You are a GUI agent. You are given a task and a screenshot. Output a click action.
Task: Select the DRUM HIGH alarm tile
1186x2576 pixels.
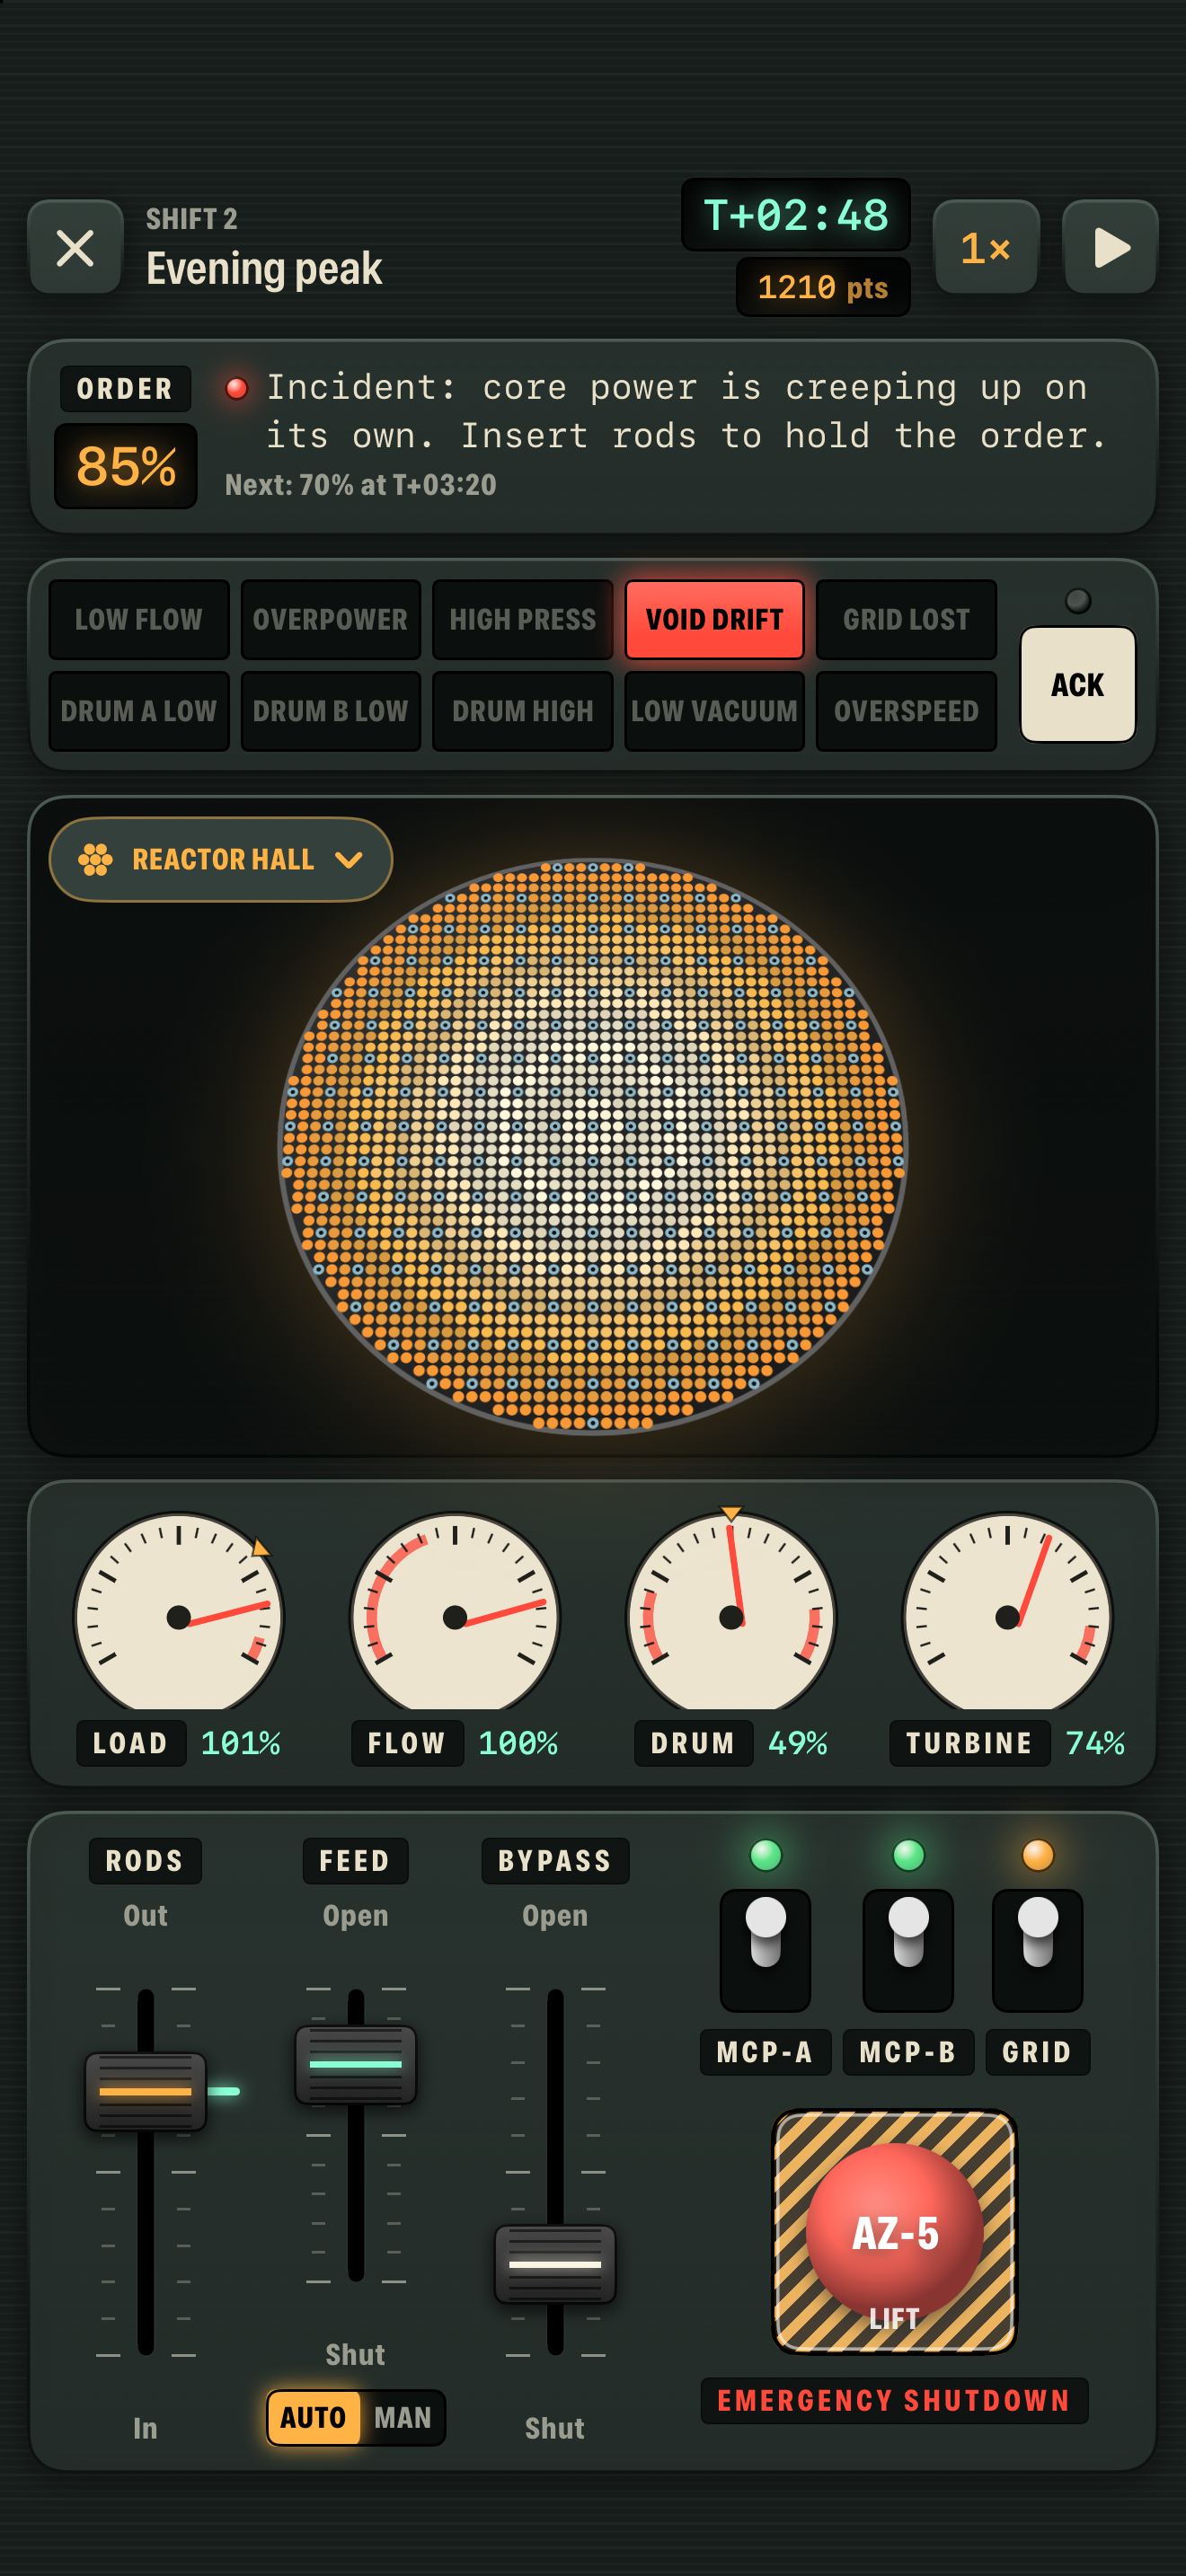tap(523, 711)
